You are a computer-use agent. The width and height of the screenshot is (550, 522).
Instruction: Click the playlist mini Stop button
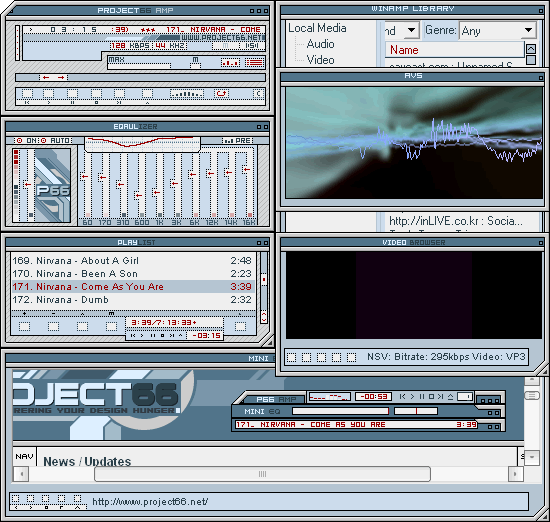pyautogui.click(x=162, y=336)
